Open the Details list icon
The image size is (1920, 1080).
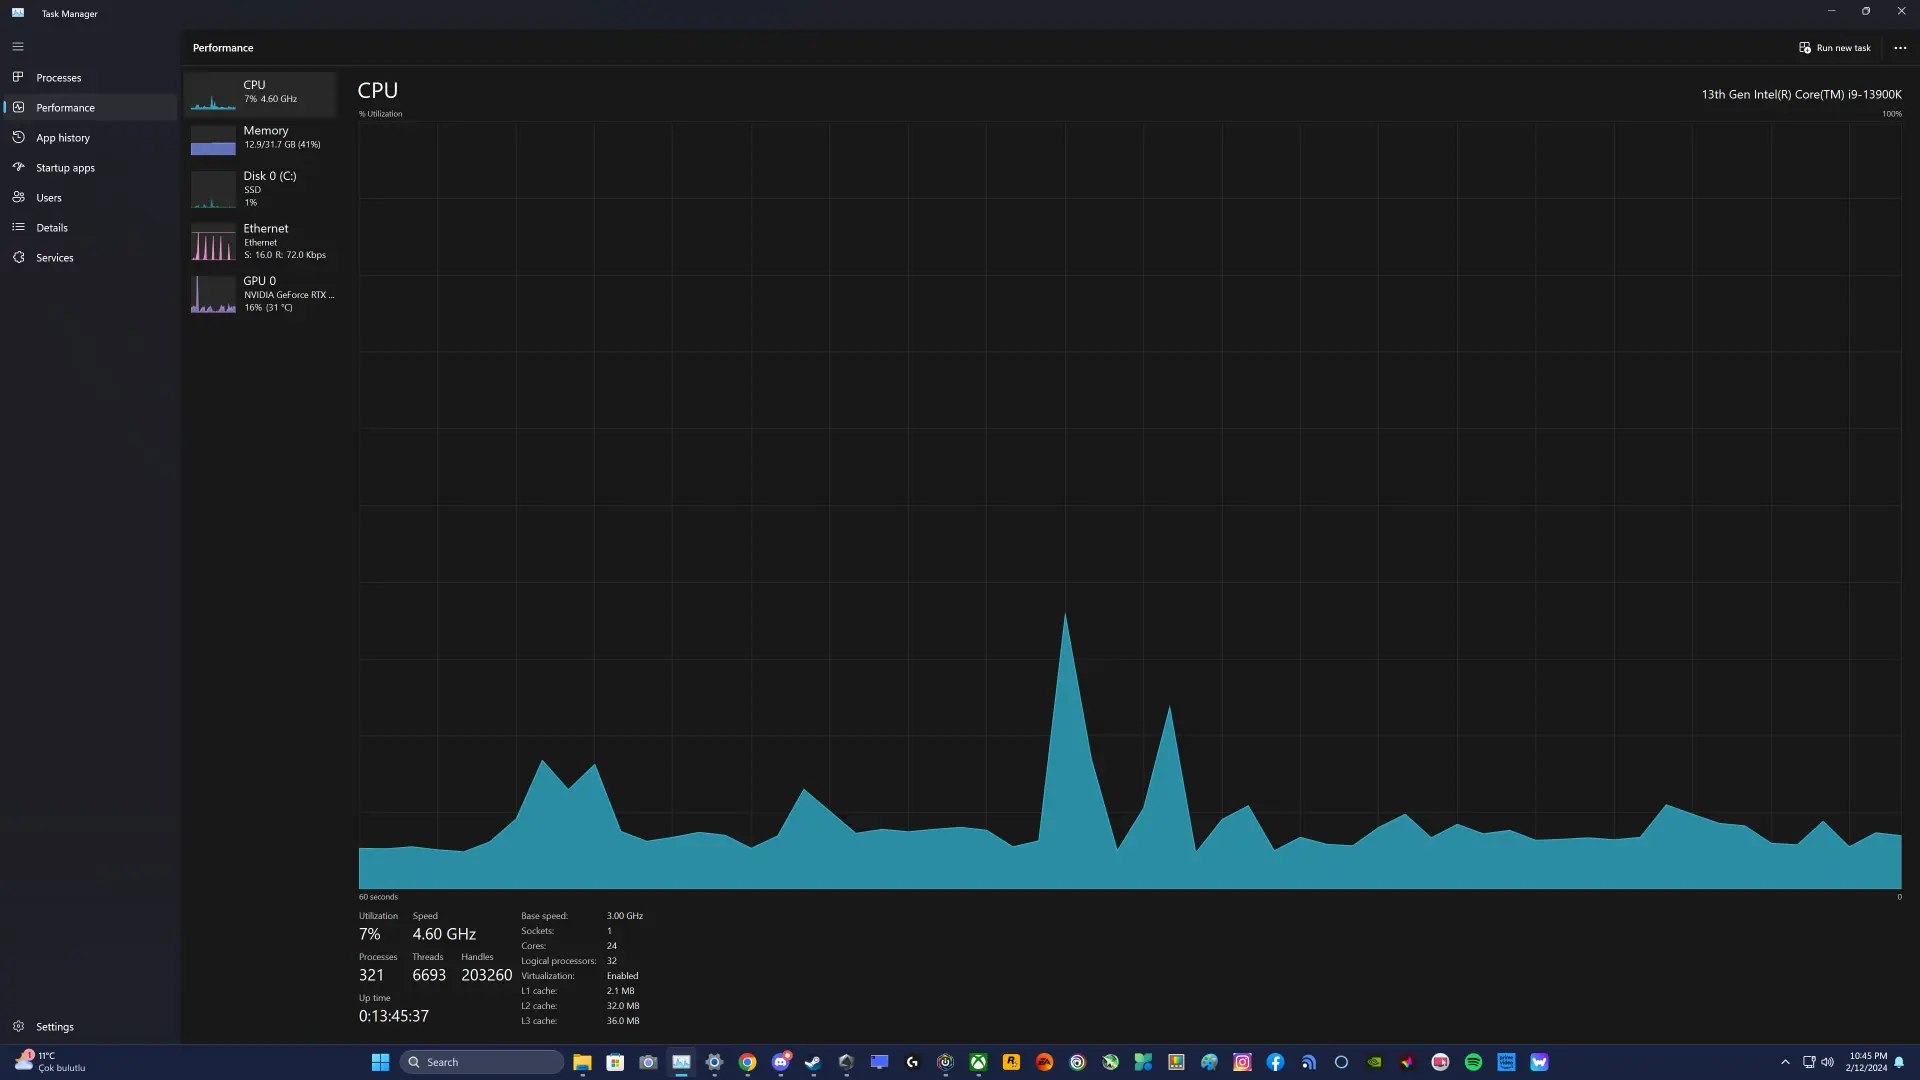pyautogui.click(x=18, y=227)
